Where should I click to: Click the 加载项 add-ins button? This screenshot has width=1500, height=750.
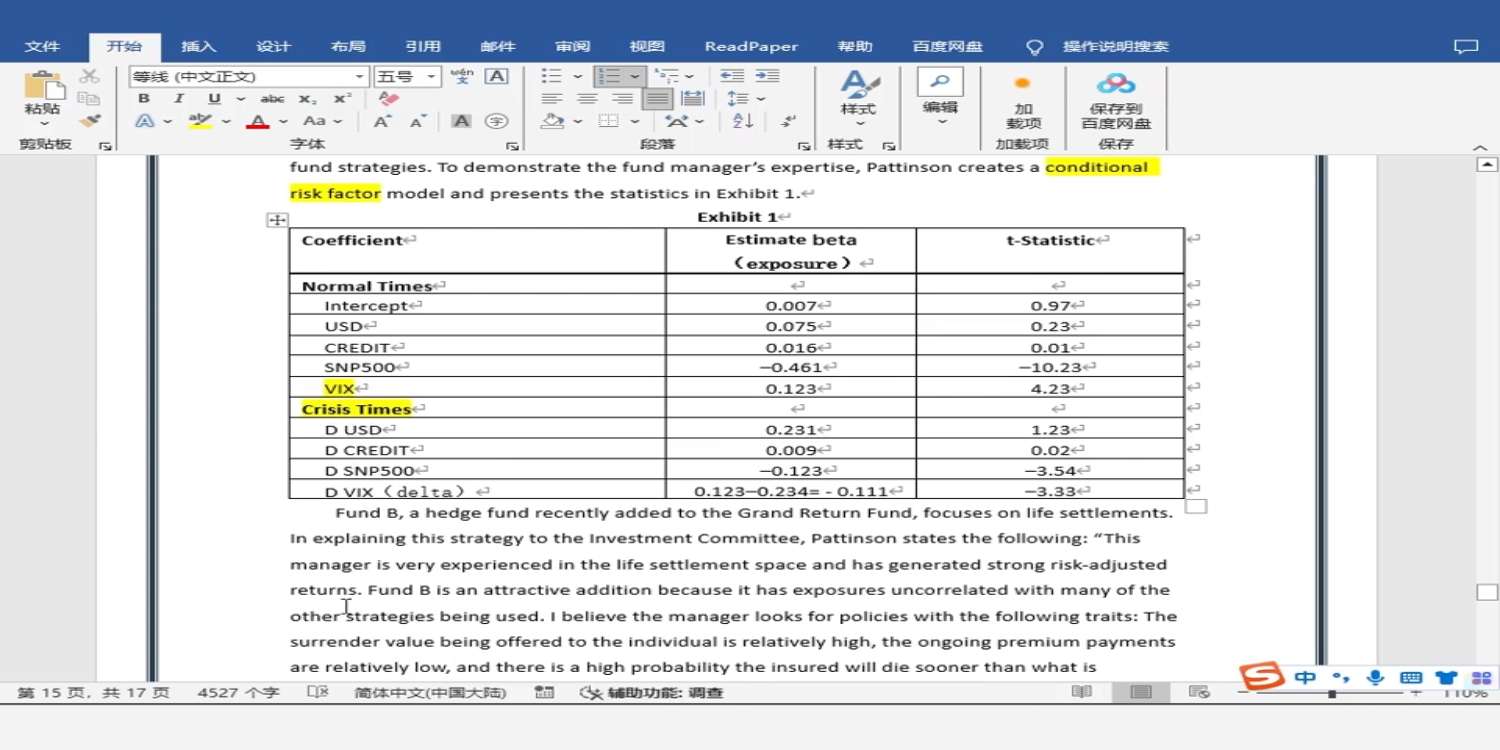coord(1022,102)
